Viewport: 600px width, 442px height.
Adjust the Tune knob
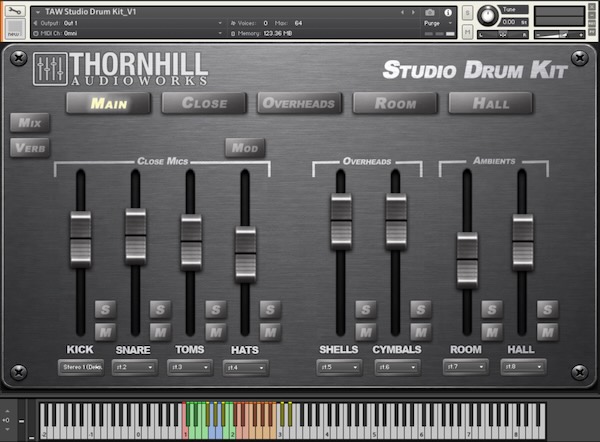[487, 16]
